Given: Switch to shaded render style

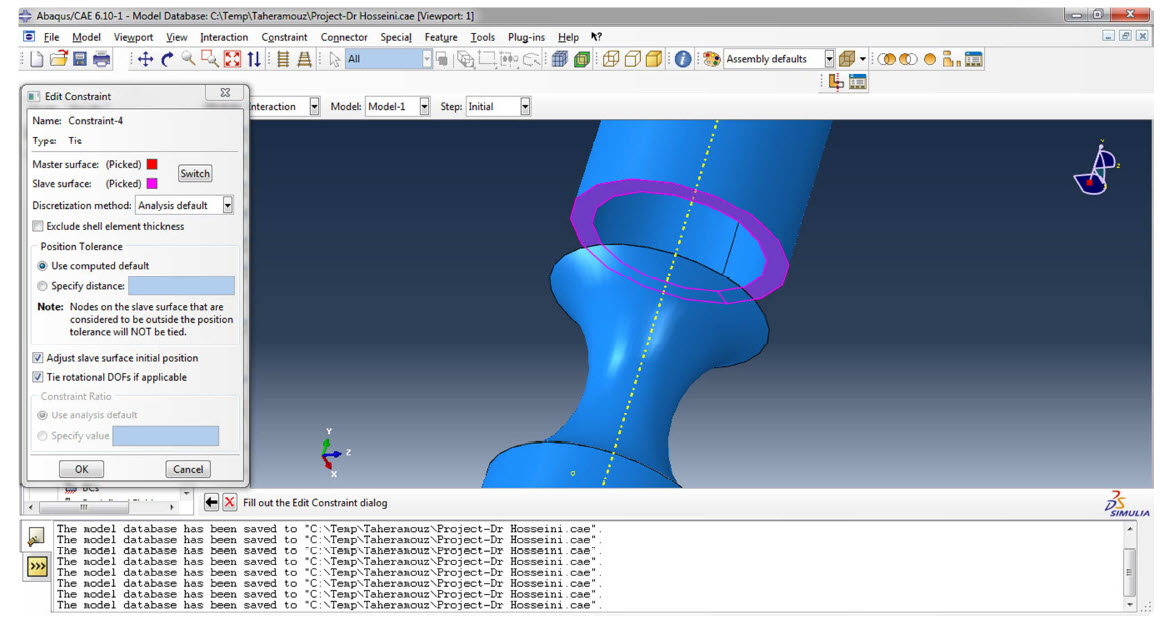Looking at the screenshot, I should [654, 59].
